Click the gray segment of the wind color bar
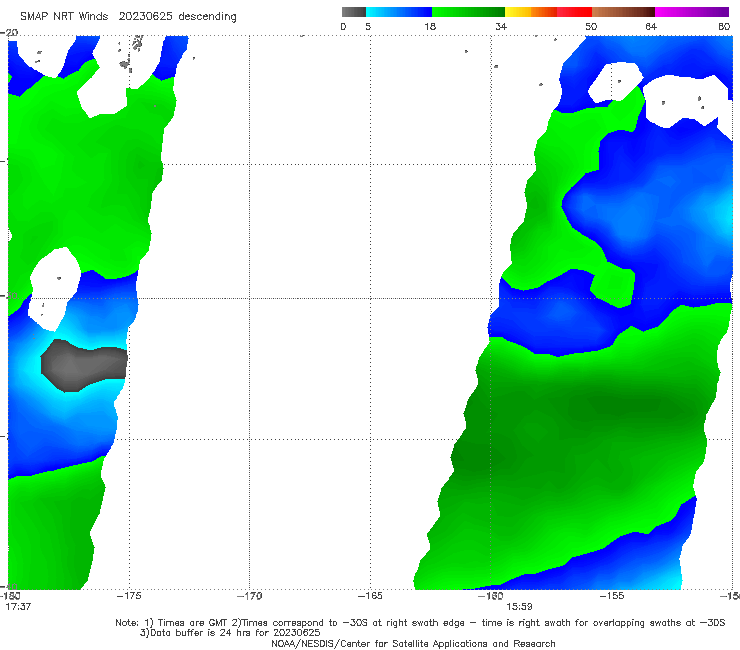The width and height of the screenshot is (740, 650). [353, 12]
